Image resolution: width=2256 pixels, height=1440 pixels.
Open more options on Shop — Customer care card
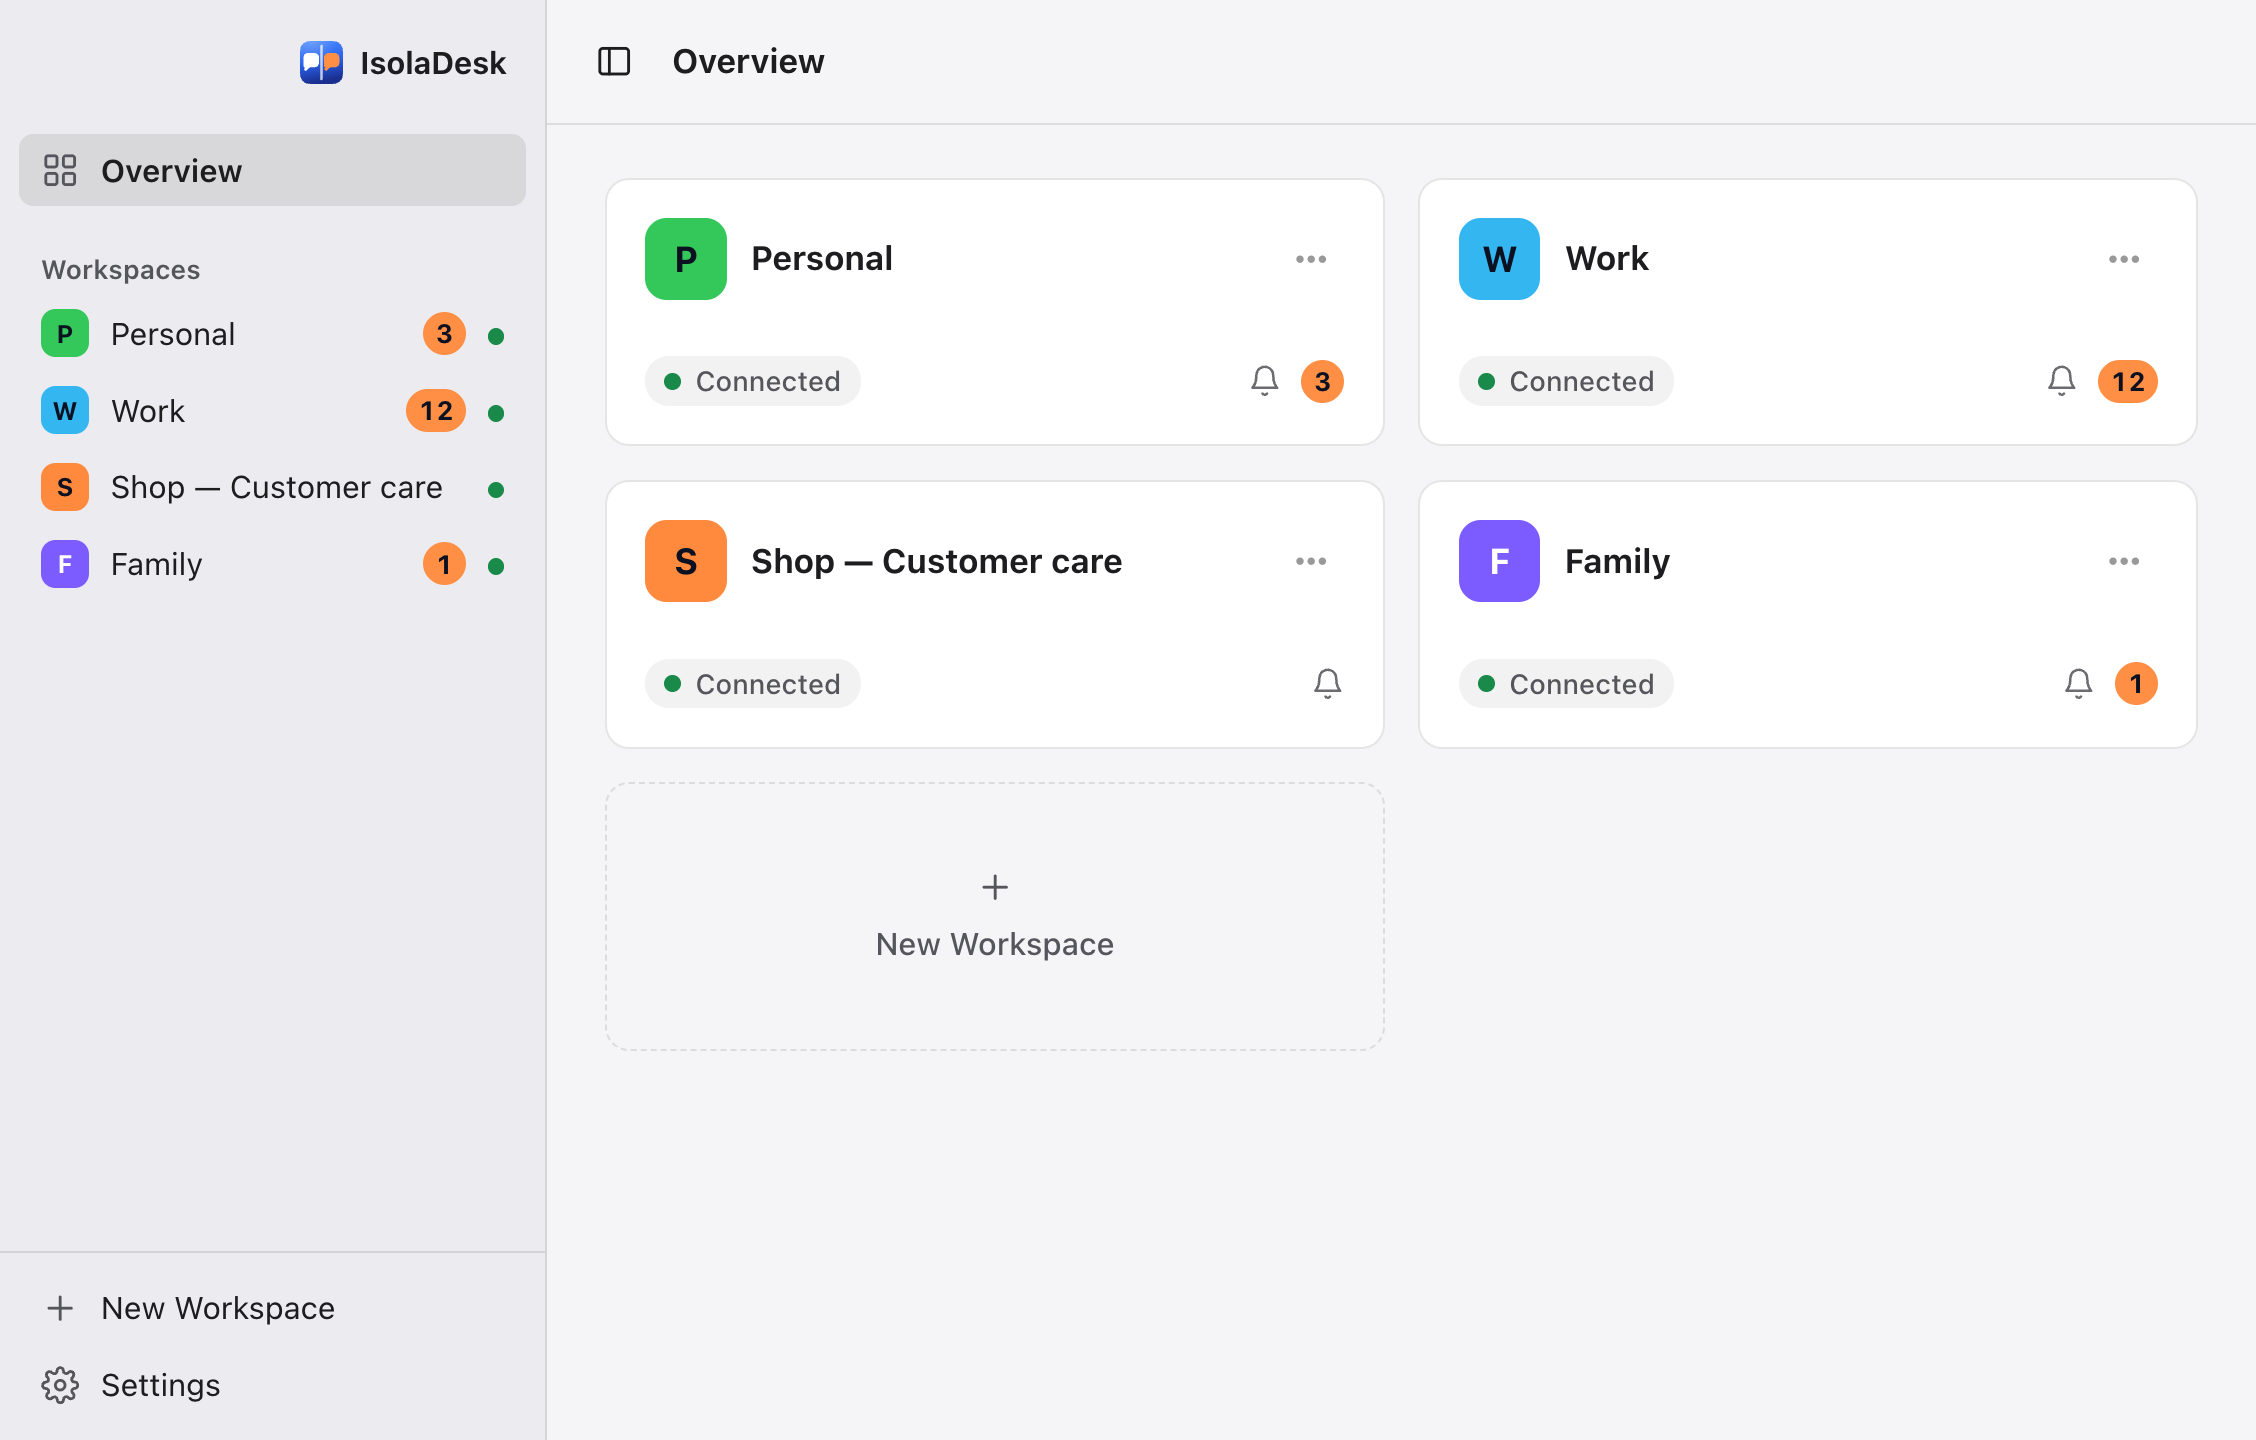(x=1311, y=561)
